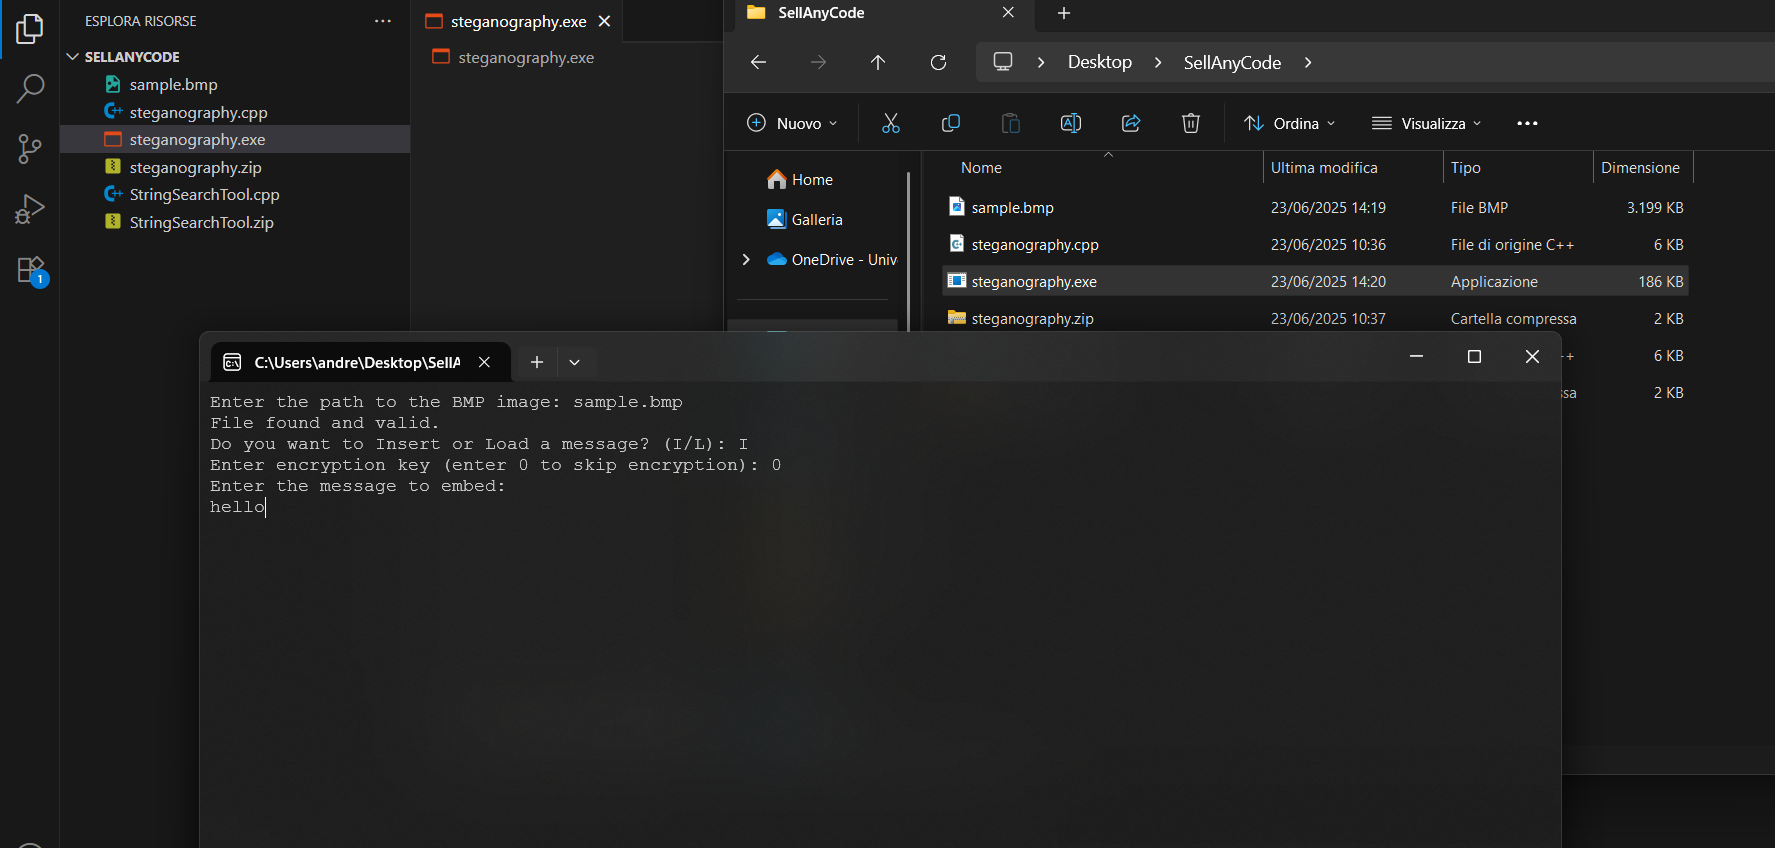Click the Delete trash icon in File Explorer
This screenshot has height=848, width=1775.
coord(1190,123)
